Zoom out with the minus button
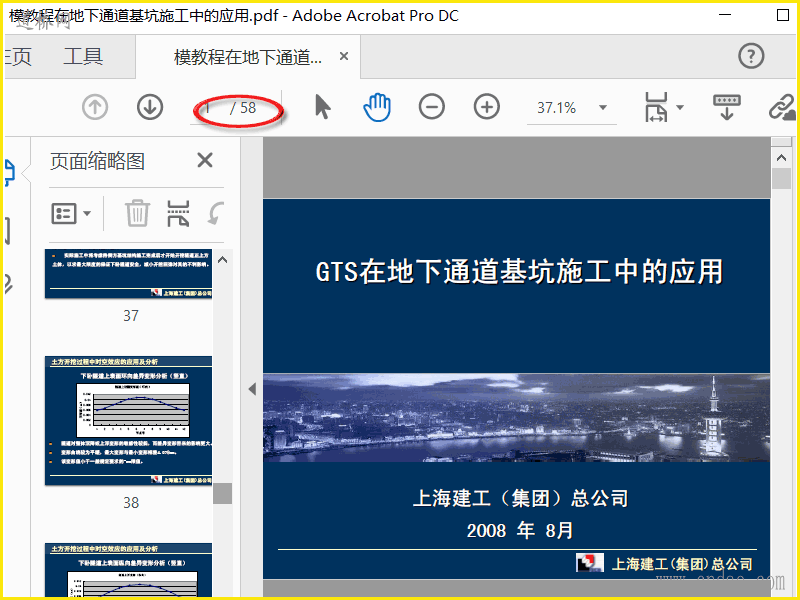Screen dimensions: 800x600 tap(432, 107)
